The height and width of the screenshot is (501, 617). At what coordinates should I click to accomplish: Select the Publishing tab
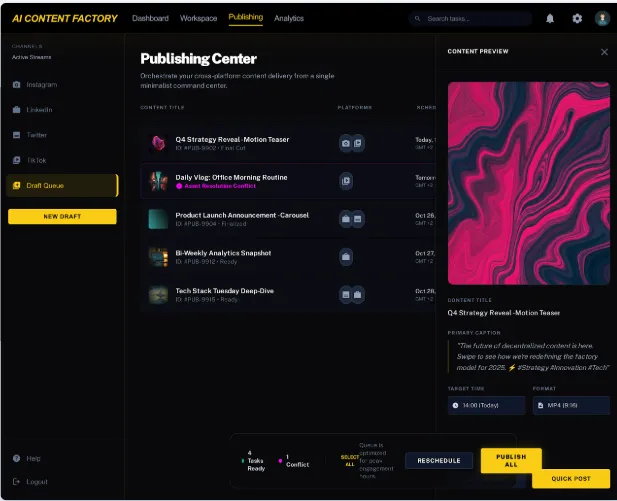click(246, 17)
